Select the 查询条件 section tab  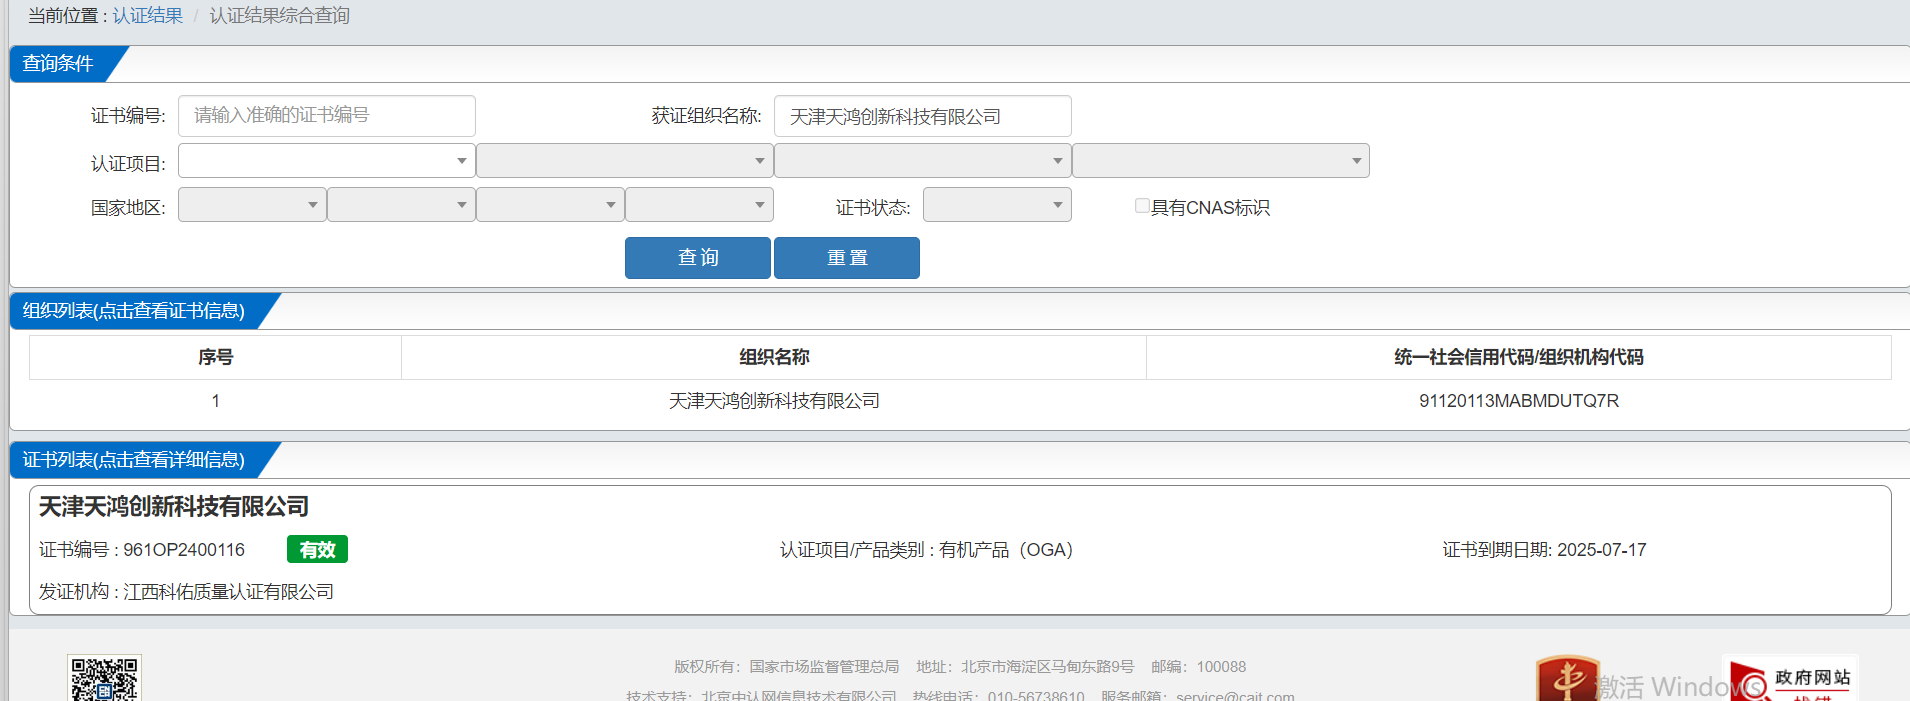point(59,64)
